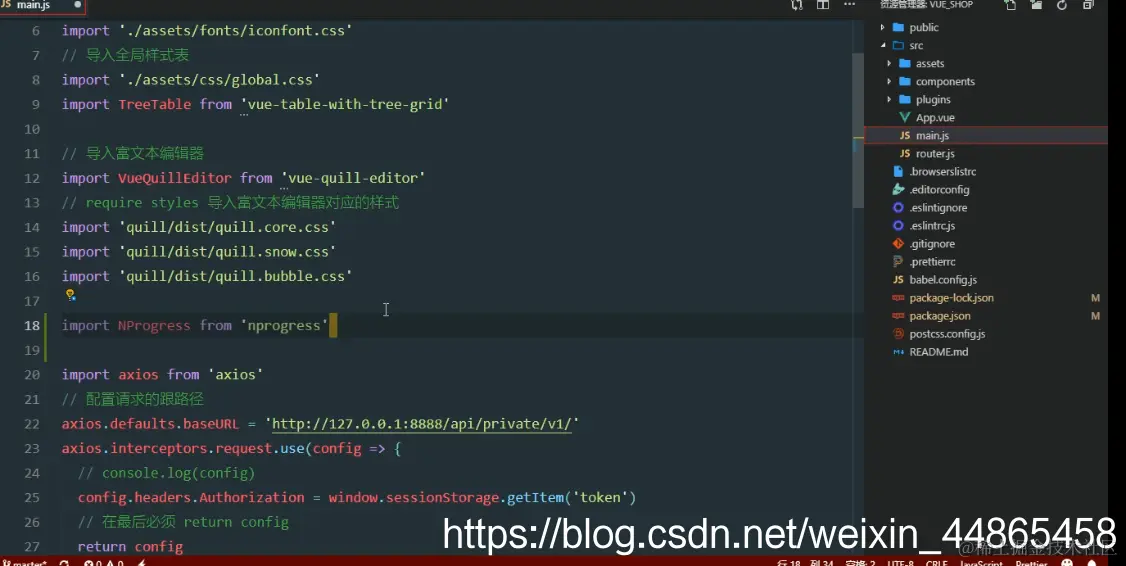Click the npm icon beside package-lock.json
1126x566 pixels.
pyautogui.click(x=898, y=297)
